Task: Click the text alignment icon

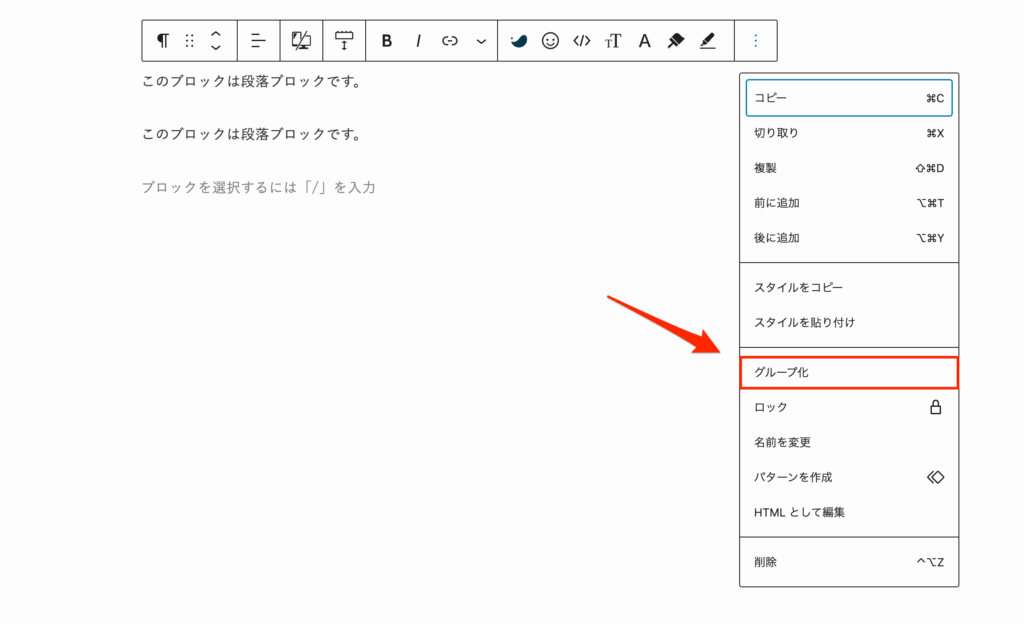Action: coord(258,40)
